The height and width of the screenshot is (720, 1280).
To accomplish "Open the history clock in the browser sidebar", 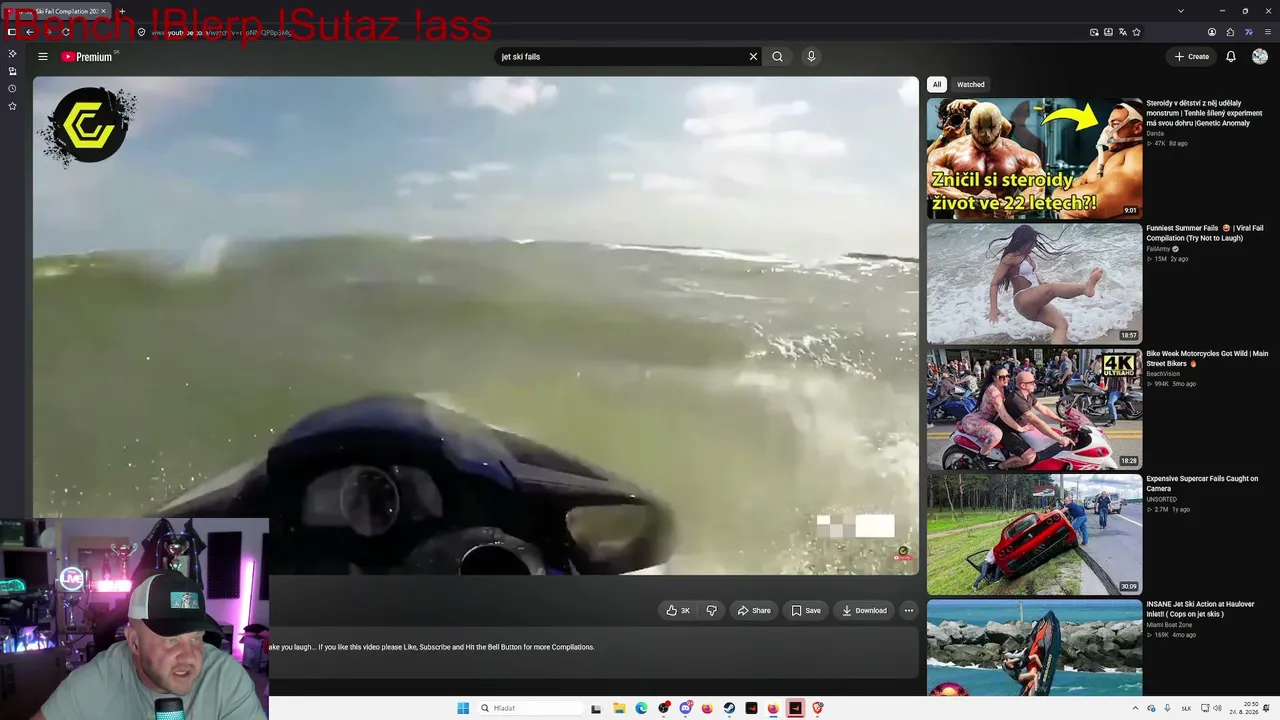I will click(x=12, y=89).
